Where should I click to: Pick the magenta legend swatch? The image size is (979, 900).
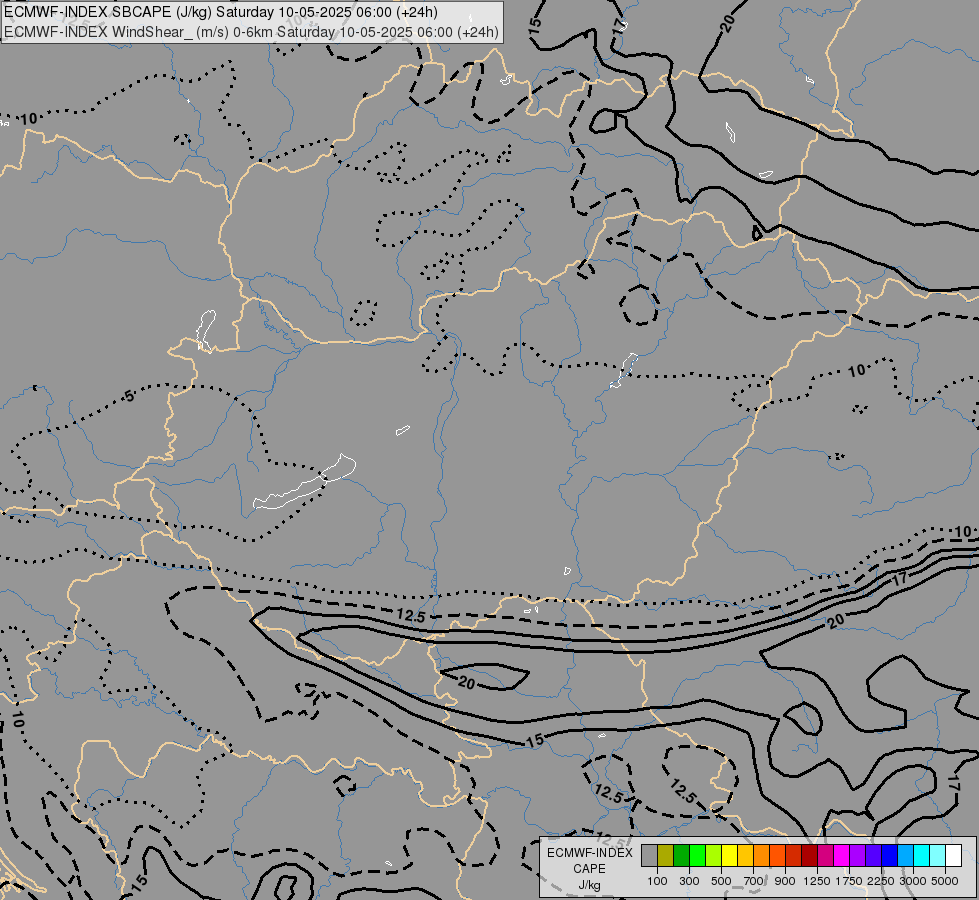(842, 856)
